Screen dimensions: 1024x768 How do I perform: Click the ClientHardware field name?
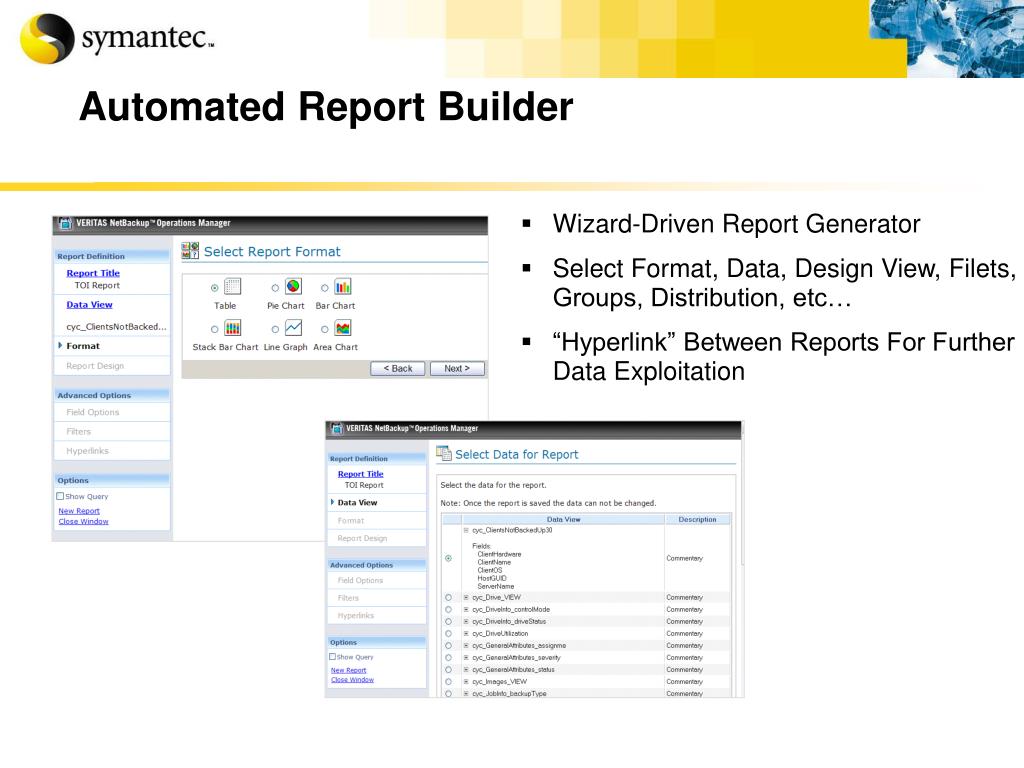499,554
